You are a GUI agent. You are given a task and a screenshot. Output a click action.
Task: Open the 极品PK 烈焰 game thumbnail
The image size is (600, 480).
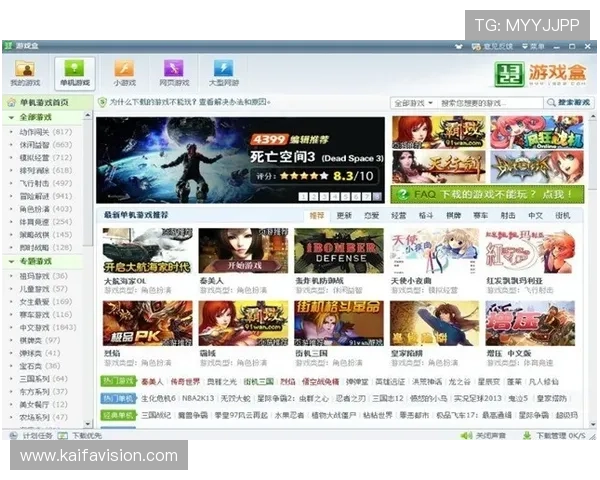pyautogui.click(x=148, y=323)
